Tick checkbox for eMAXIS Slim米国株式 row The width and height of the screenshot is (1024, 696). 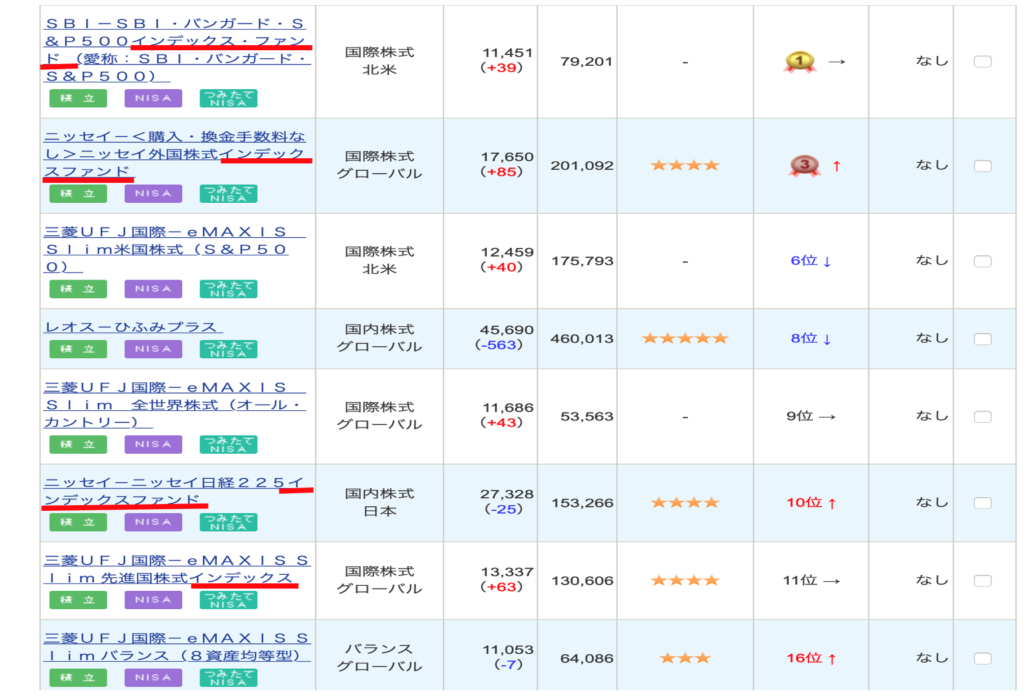tap(982, 261)
